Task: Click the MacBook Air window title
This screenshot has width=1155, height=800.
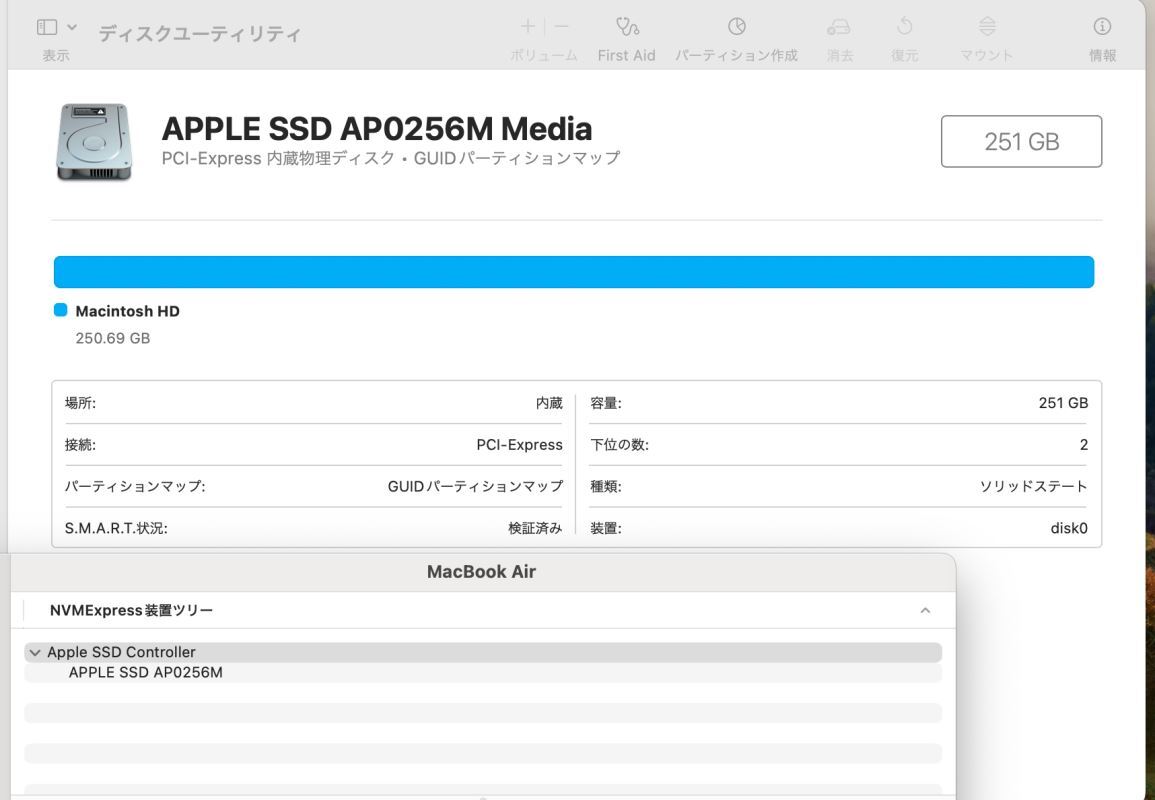Action: (x=481, y=572)
